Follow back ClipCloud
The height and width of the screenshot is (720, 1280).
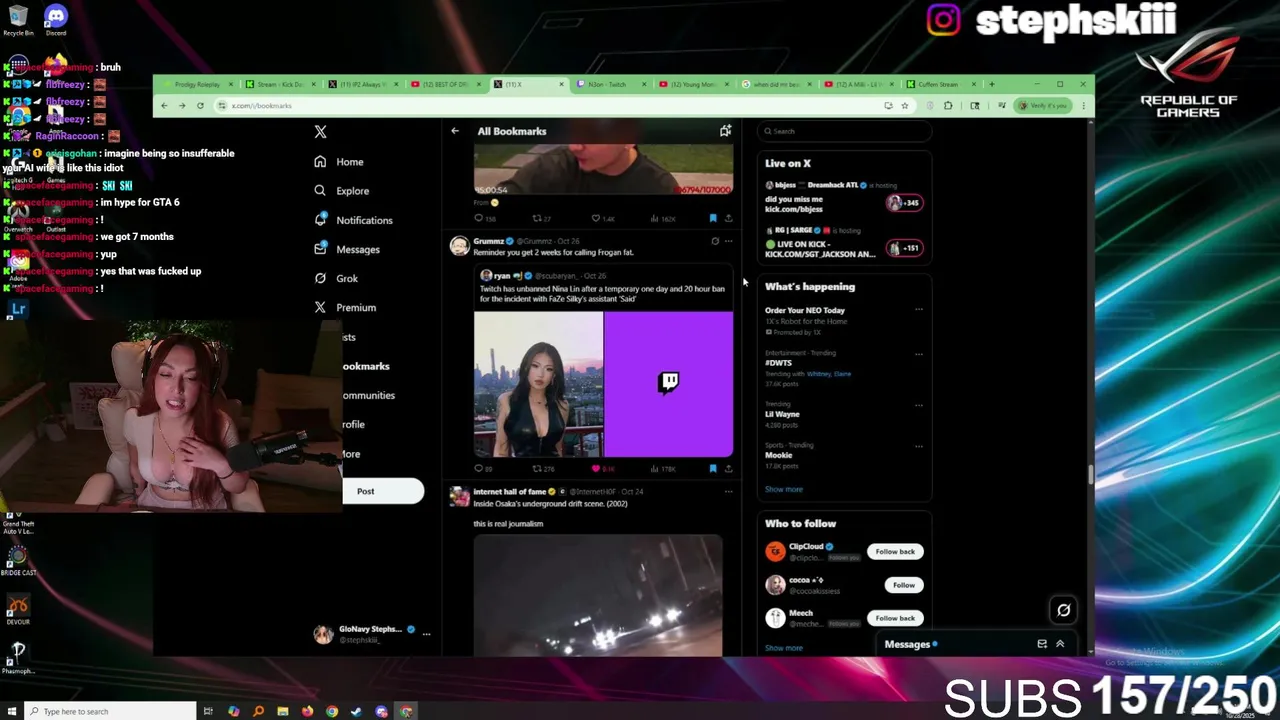(895, 551)
